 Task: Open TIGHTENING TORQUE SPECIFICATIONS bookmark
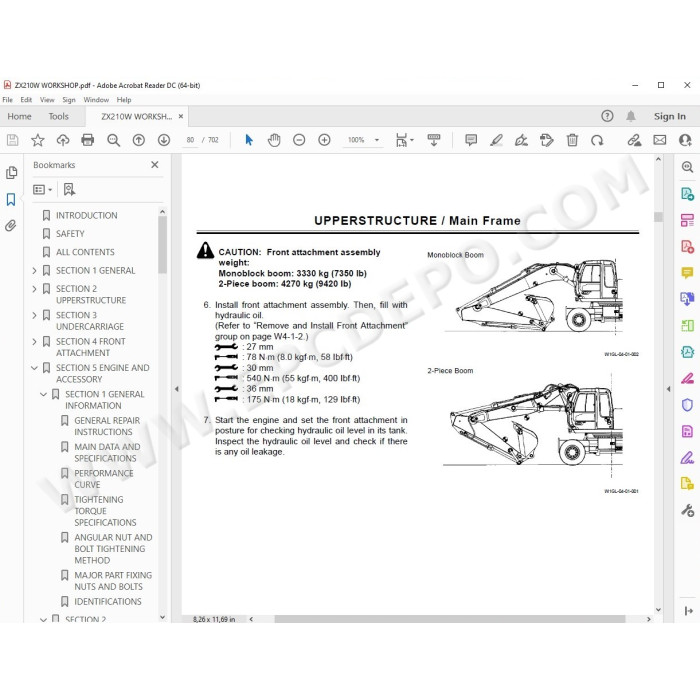pos(105,511)
